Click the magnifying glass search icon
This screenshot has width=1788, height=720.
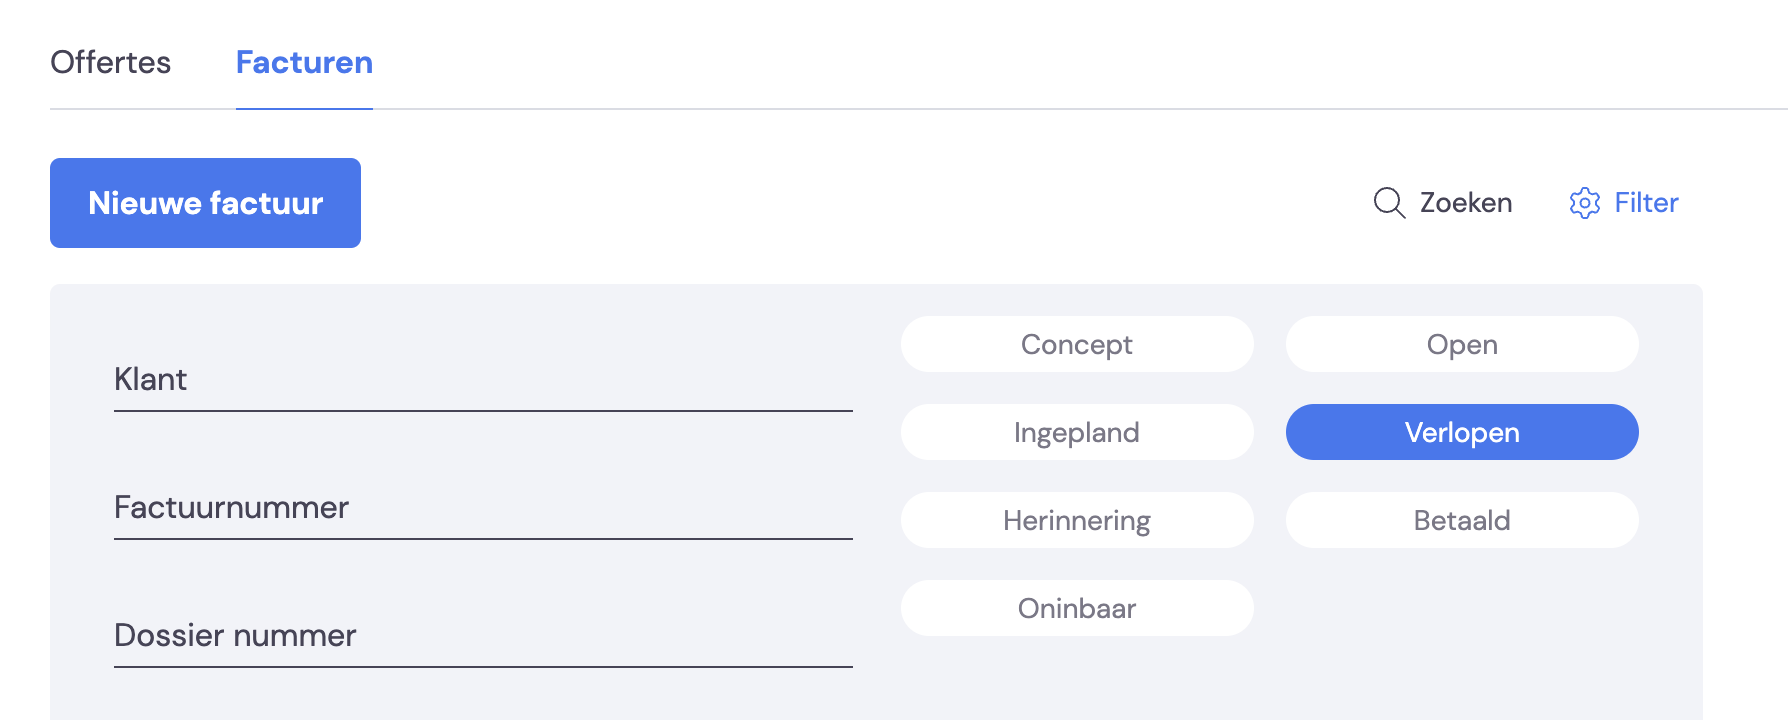(x=1389, y=203)
